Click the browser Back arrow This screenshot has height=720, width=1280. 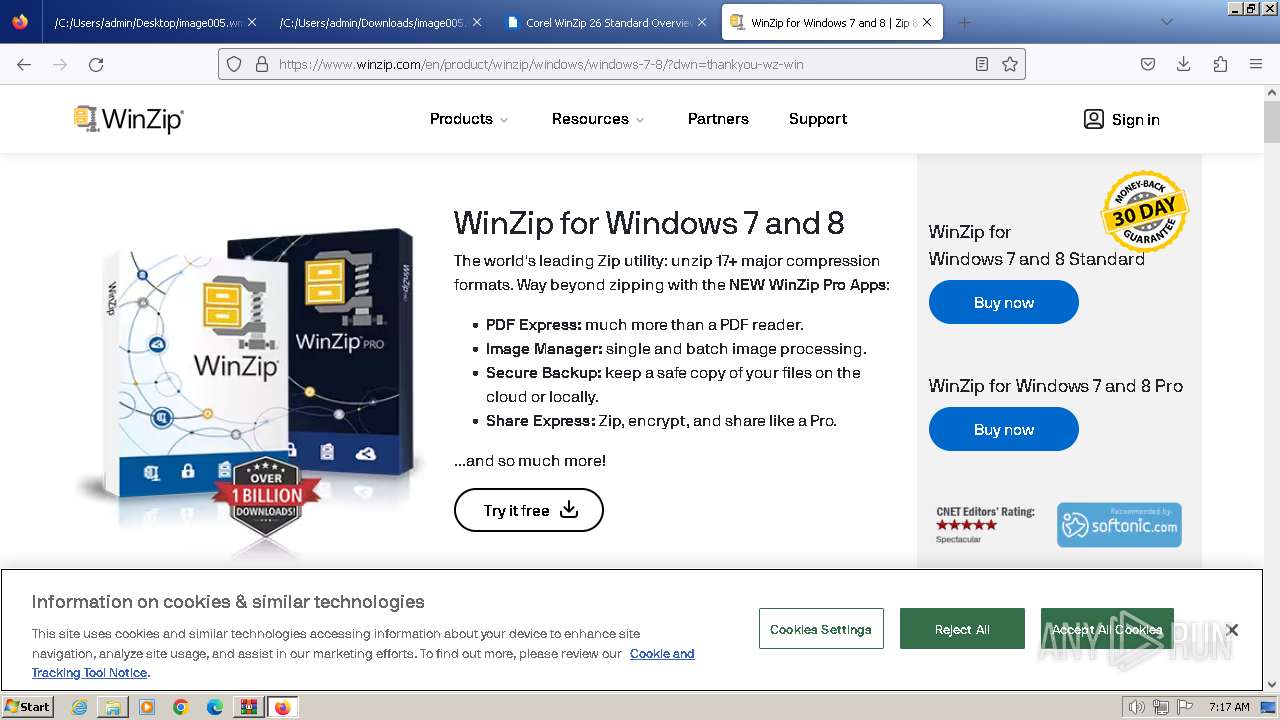coord(24,64)
